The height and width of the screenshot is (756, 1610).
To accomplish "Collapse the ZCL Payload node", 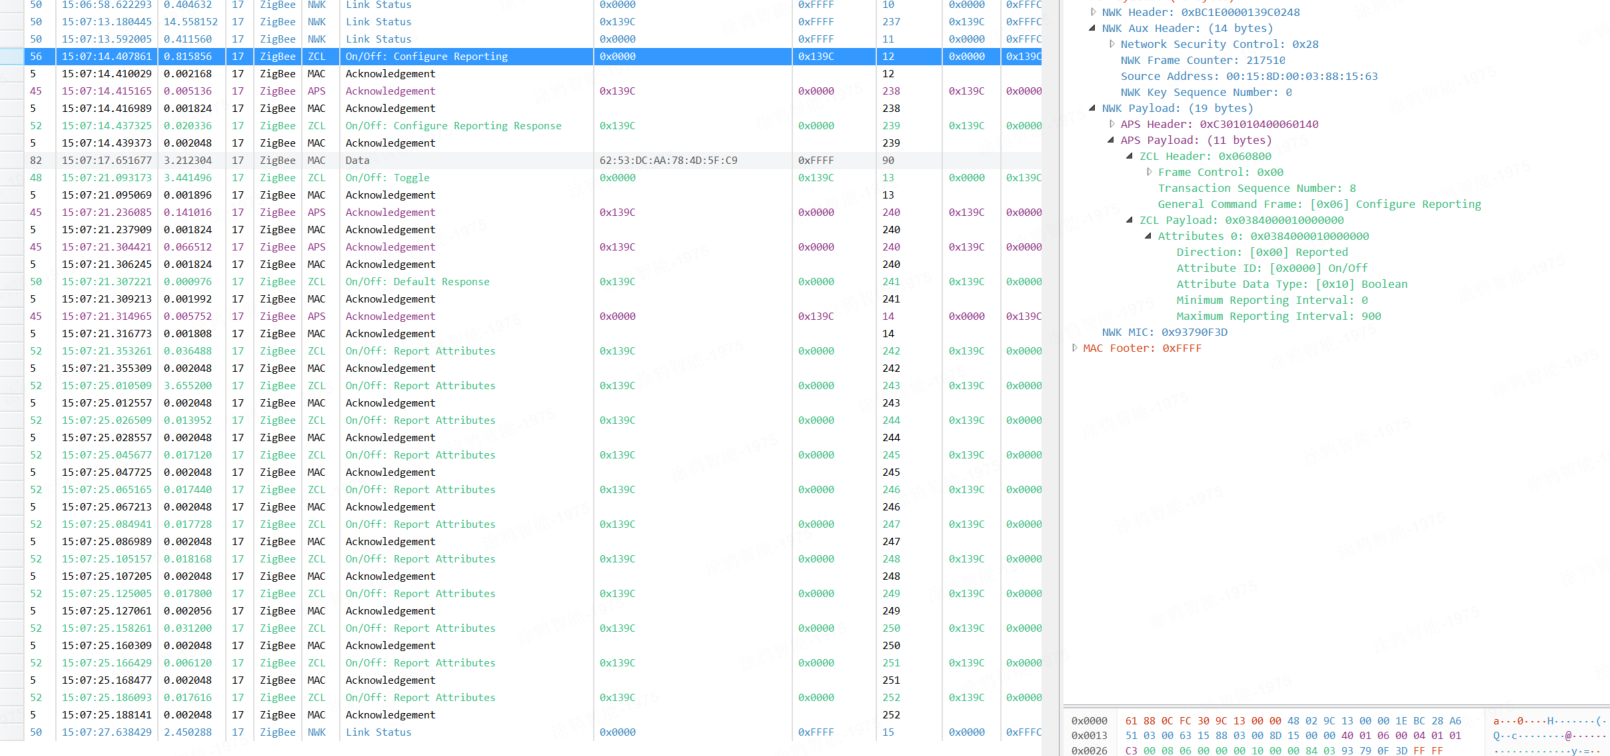I will pos(1130,221).
